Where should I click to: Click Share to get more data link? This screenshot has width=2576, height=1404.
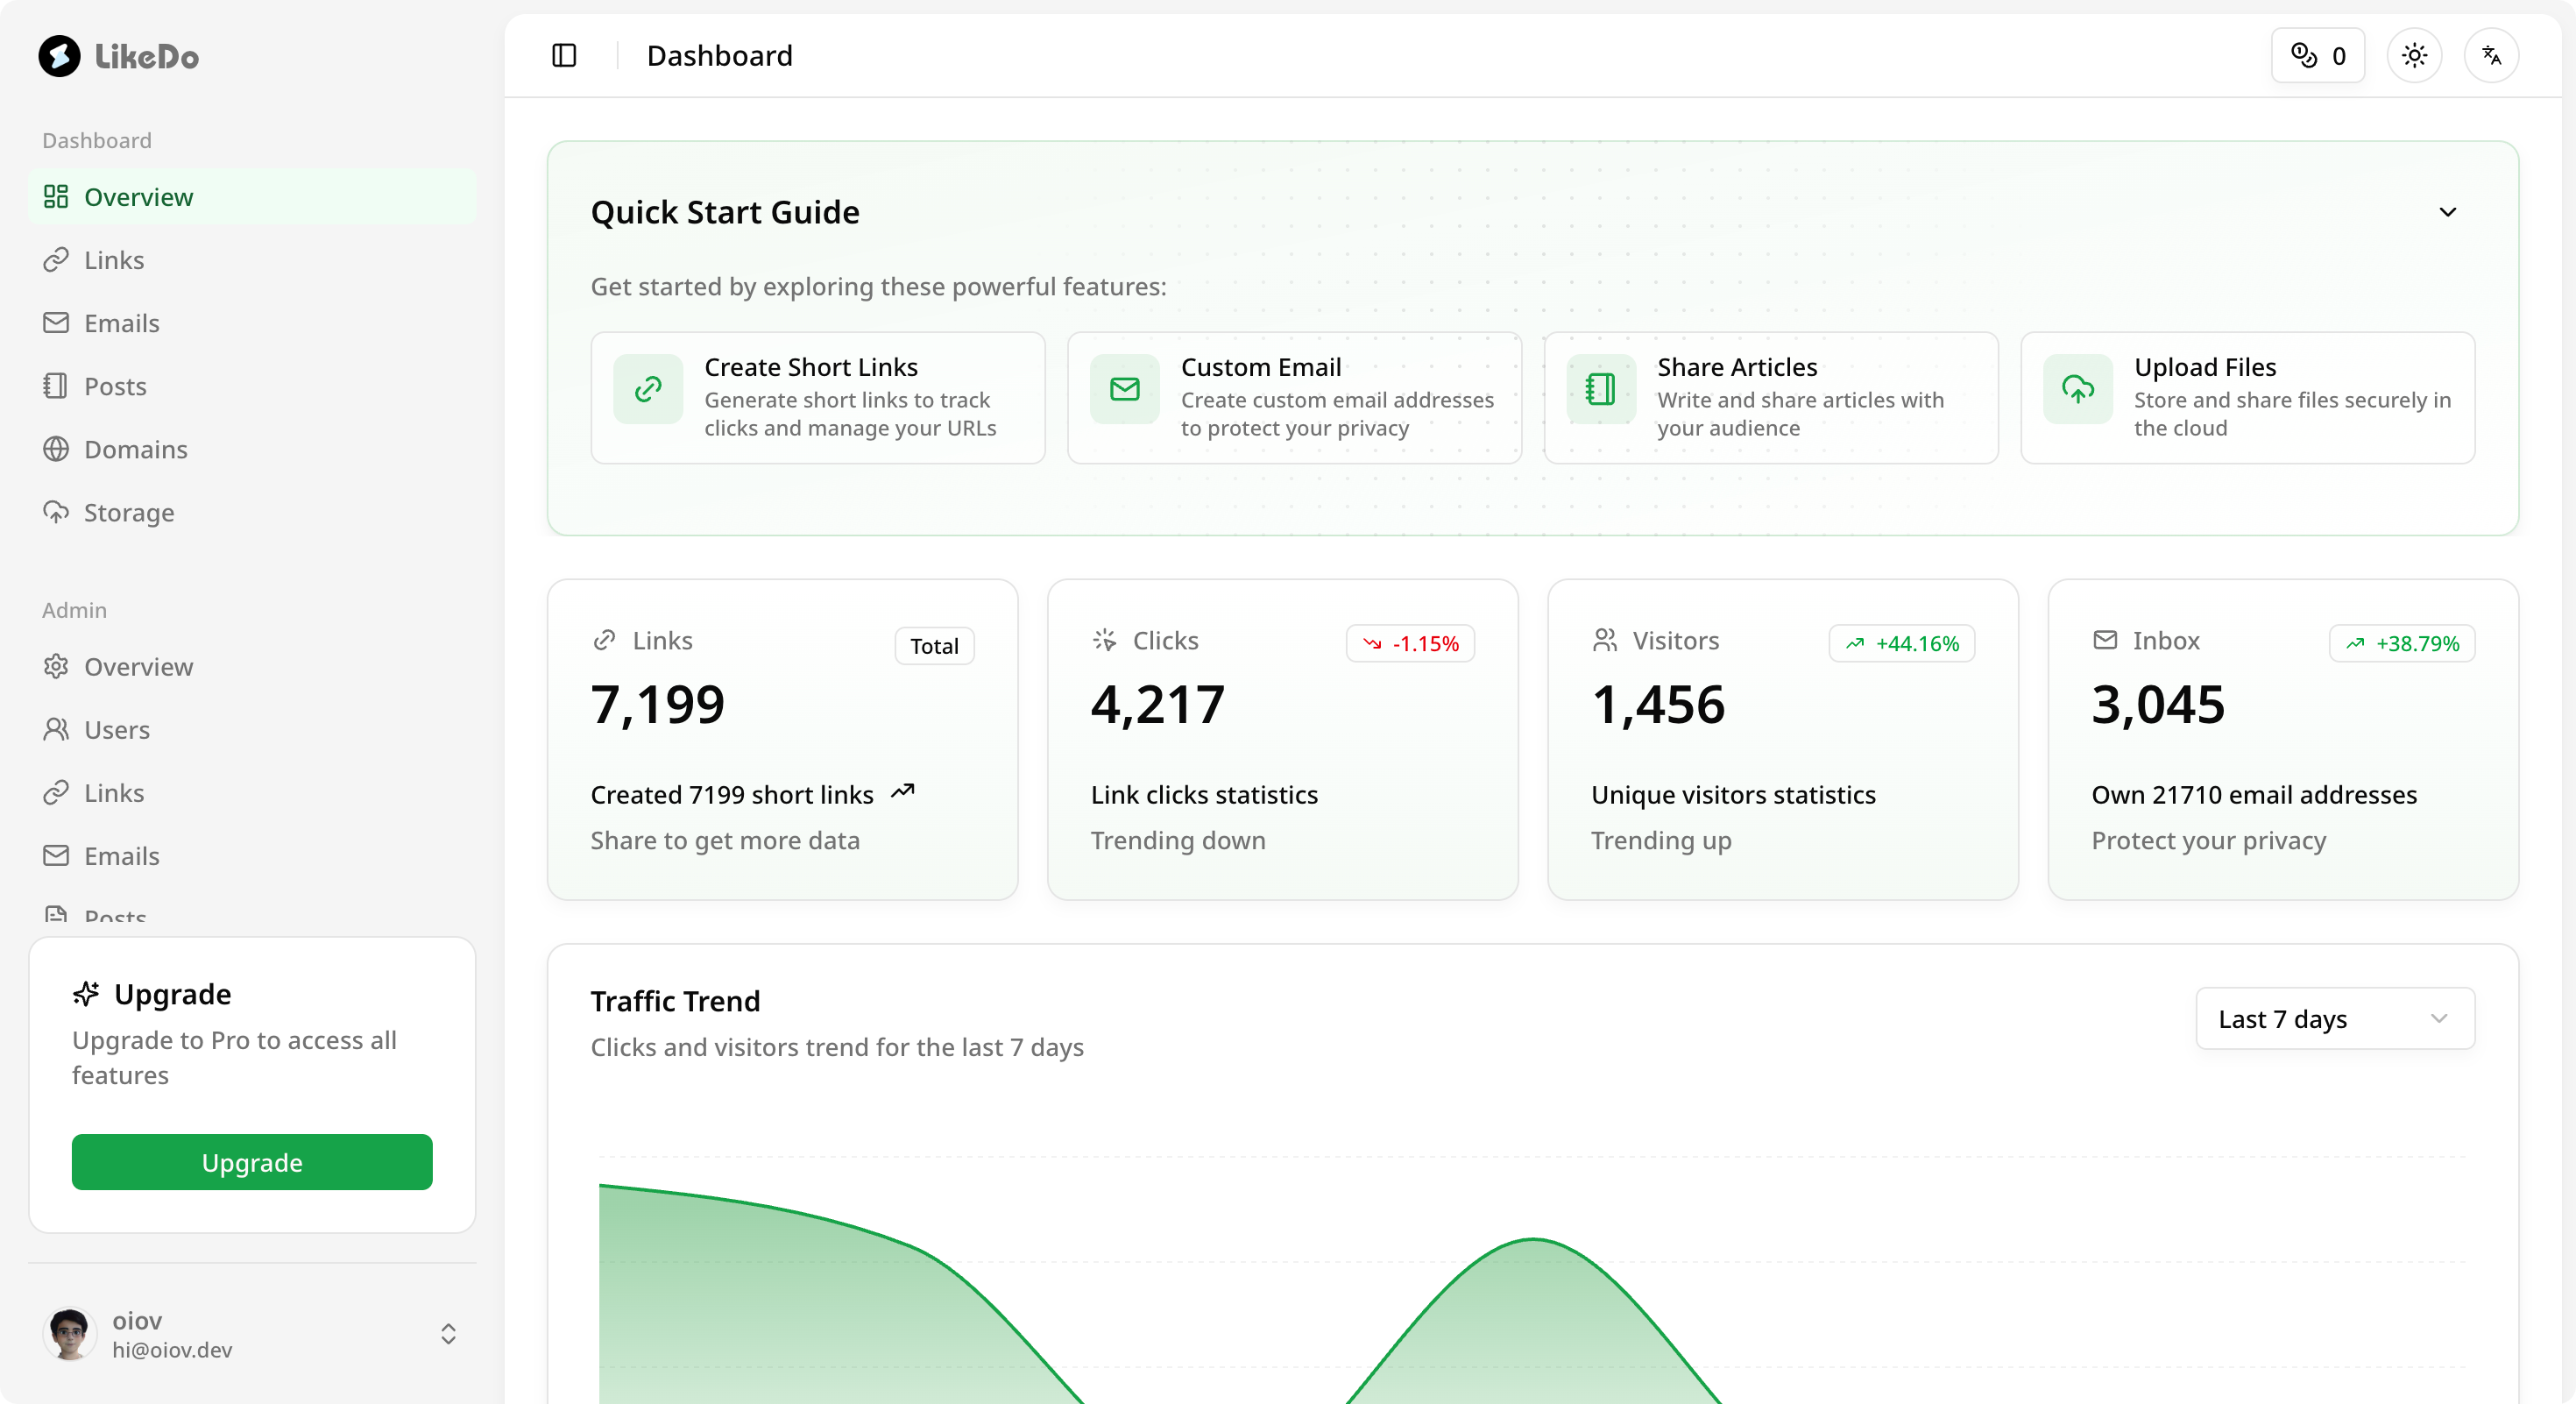click(x=724, y=841)
